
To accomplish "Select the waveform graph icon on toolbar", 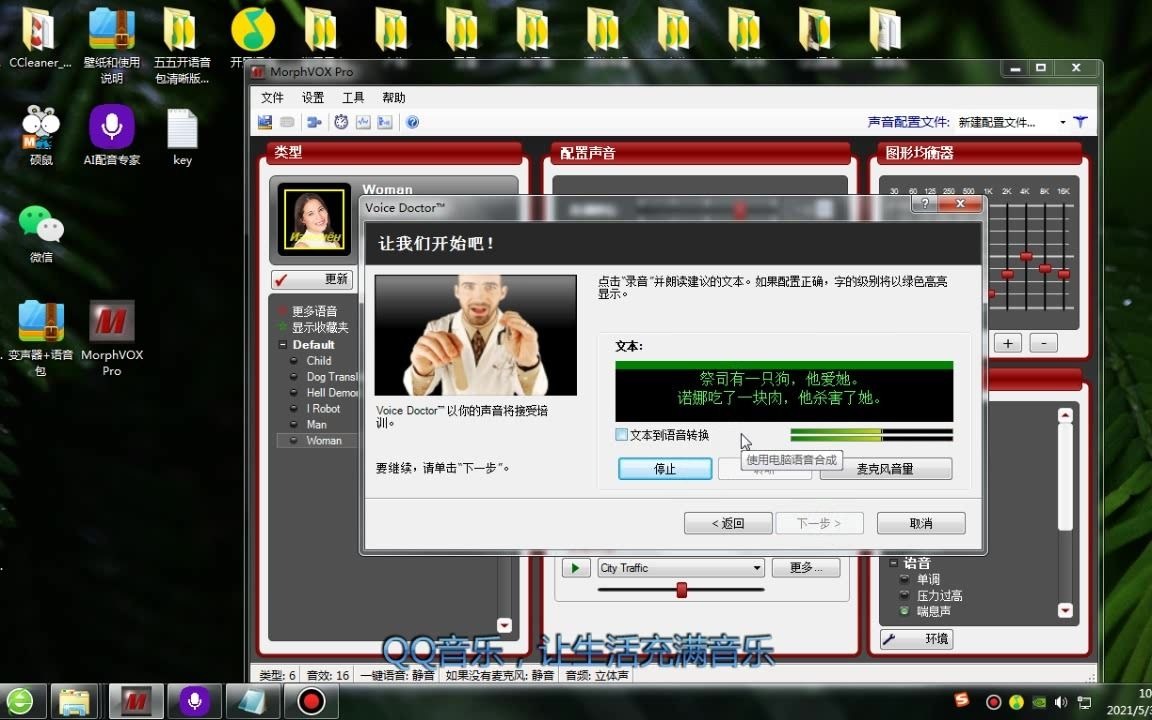I will point(363,122).
